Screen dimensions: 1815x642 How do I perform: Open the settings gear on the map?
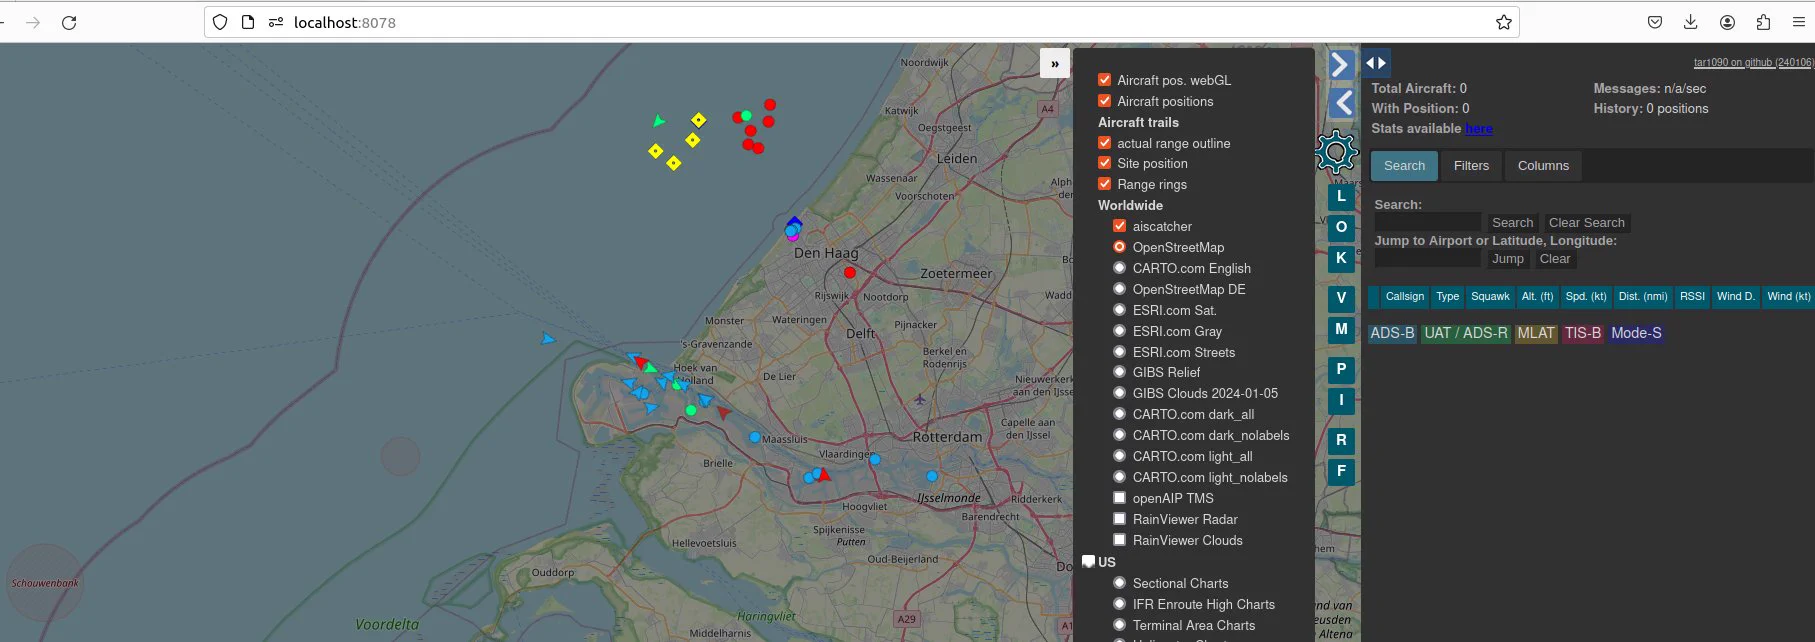point(1336,152)
